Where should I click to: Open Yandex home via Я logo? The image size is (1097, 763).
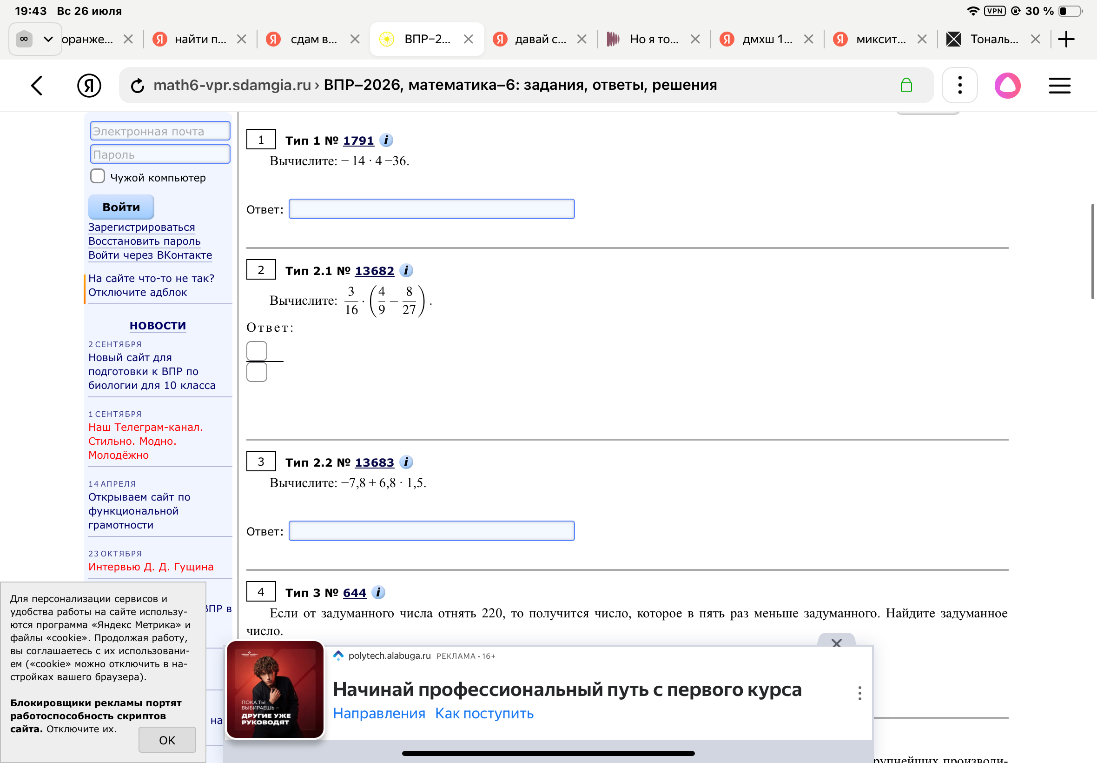click(89, 85)
